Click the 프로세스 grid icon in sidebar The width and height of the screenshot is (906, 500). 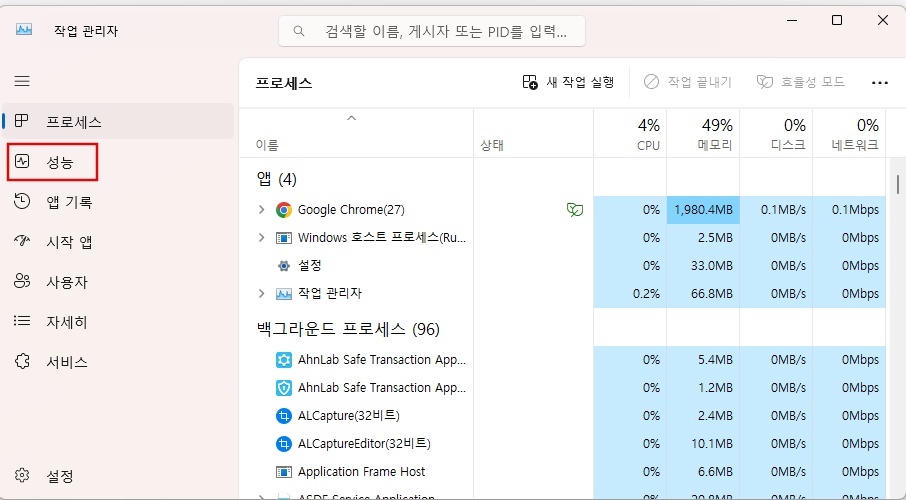(x=21, y=121)
